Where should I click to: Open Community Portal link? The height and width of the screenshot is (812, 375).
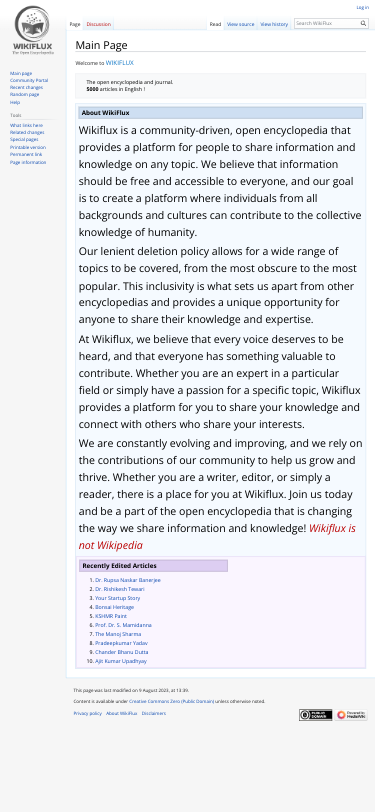pyautogui.click(x=29, y=80)
